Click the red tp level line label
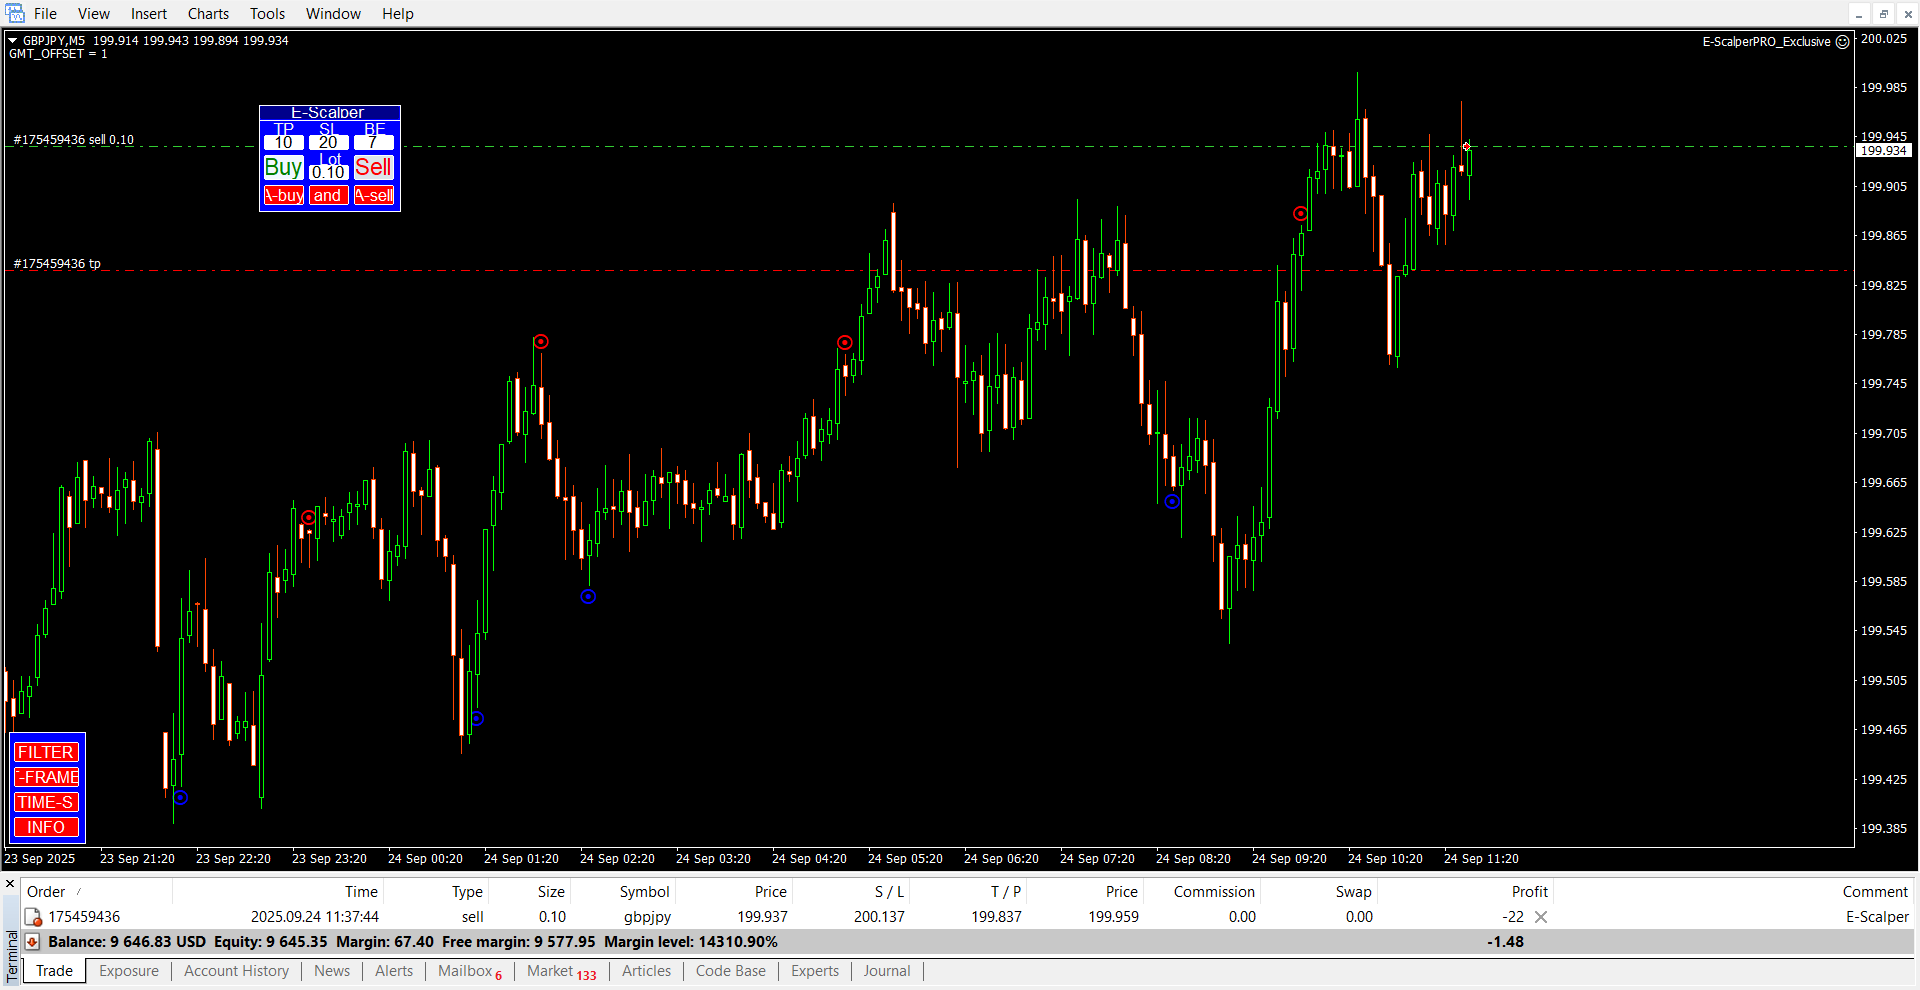1920x990 pixels. point(57,264)
